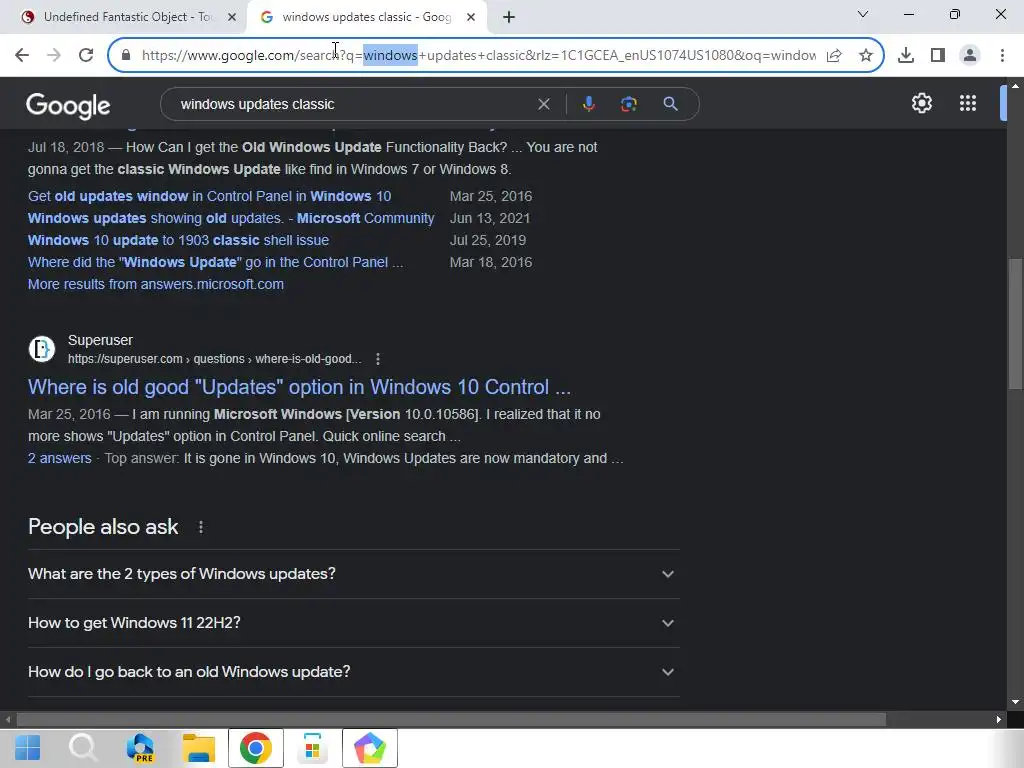The height and width of the screenshot is (768, 1024).
Task: Click the scroll-left arrow on horizontal scrollbar
Action: pyautogui.click(x=8, y=720)
